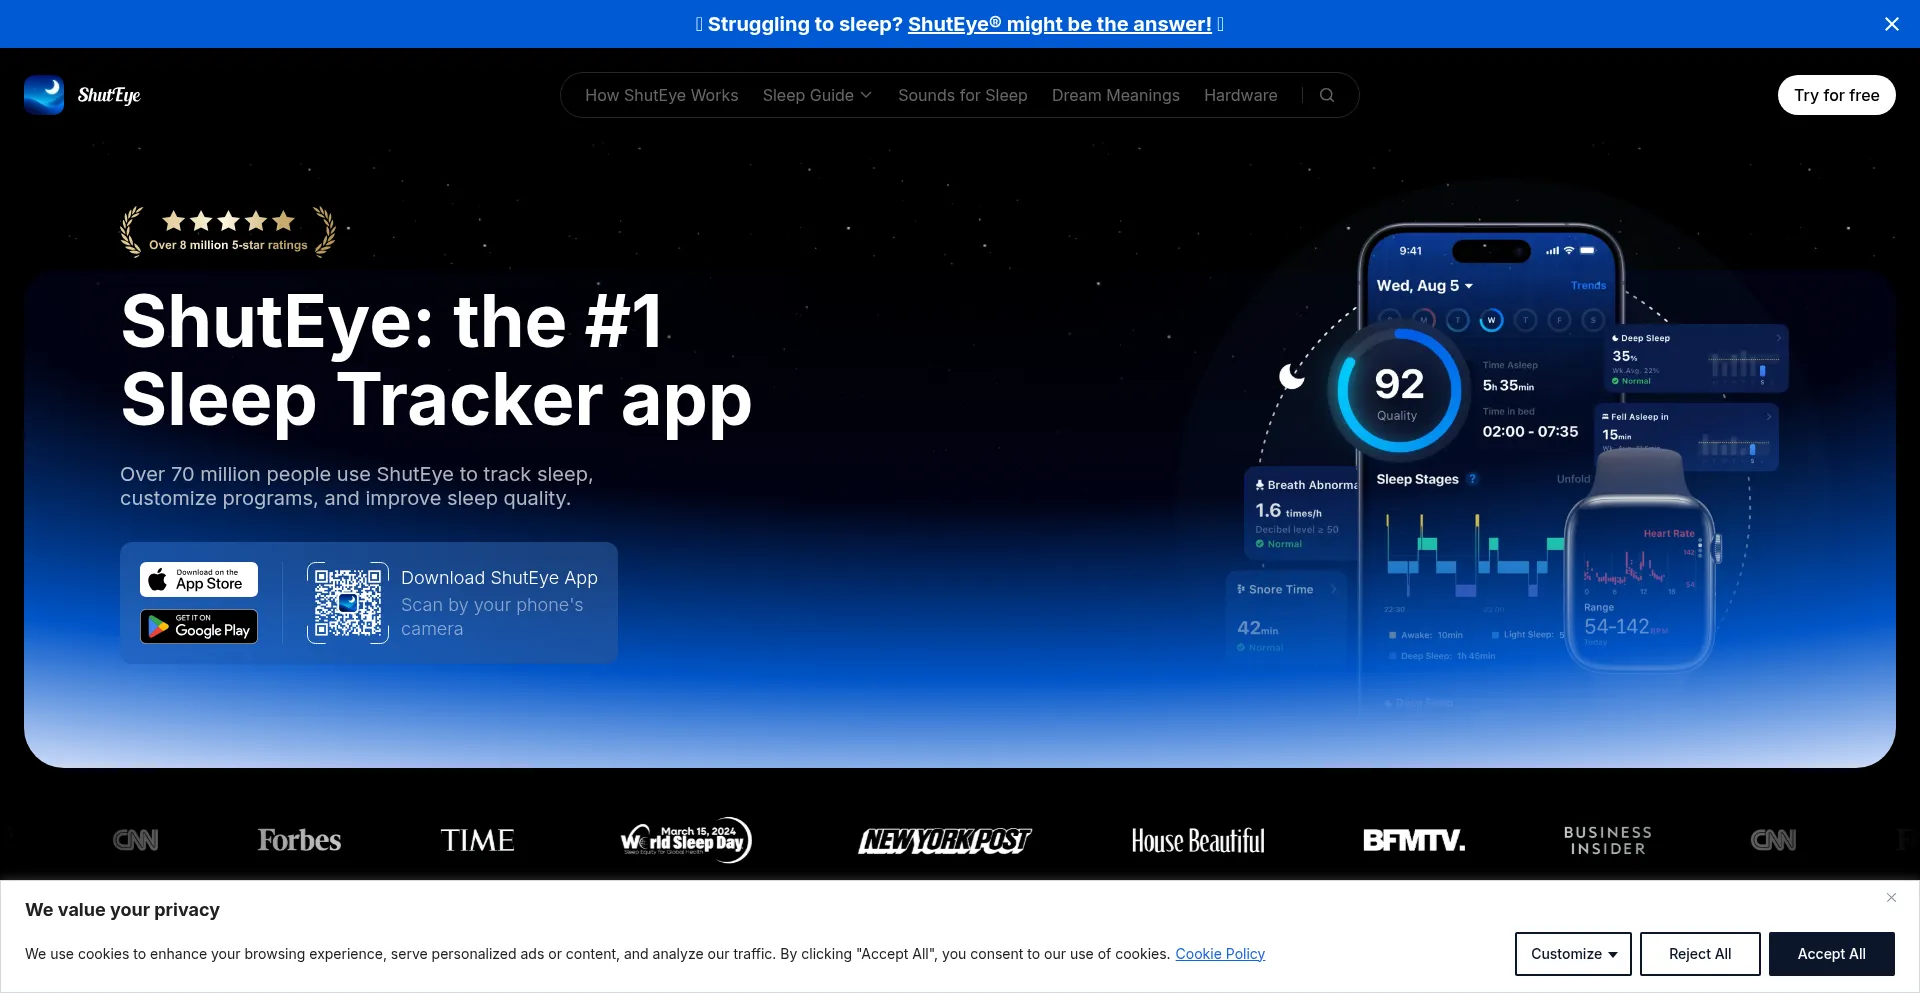The image size is (1920, 993).
Task: Get it on Google Play badge
Action: (x=199, y=627)
